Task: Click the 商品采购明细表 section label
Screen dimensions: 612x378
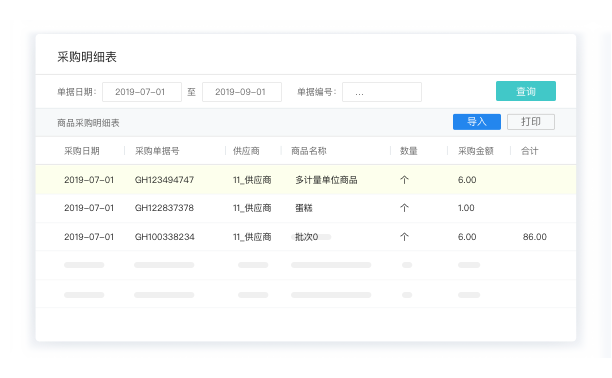Action: pyautogui.click(x=88, y=123)
